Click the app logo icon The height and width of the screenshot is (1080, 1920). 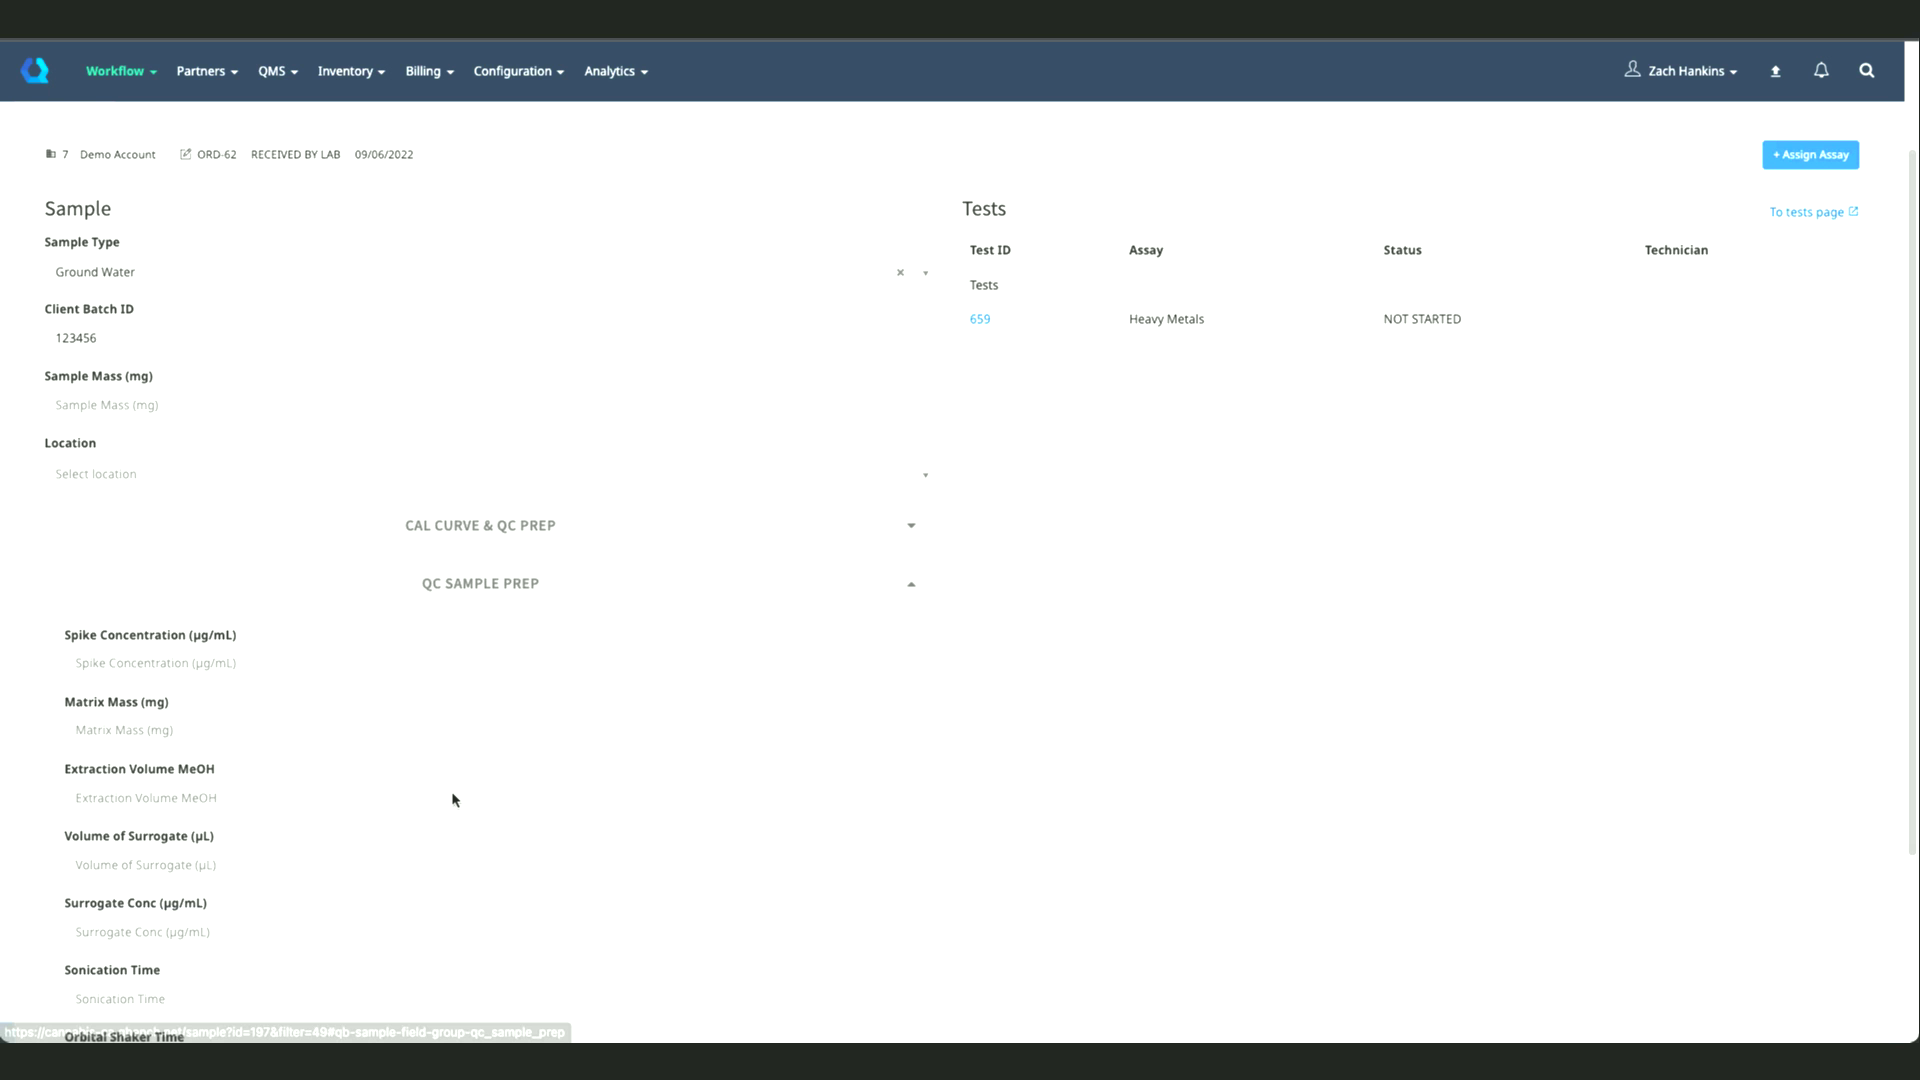click(35, 70)
